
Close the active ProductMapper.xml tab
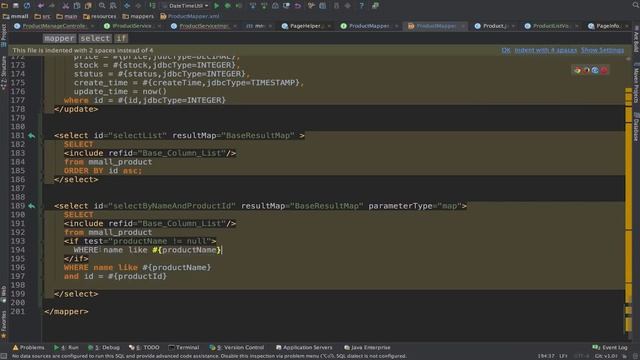click(x=463, y=26)
